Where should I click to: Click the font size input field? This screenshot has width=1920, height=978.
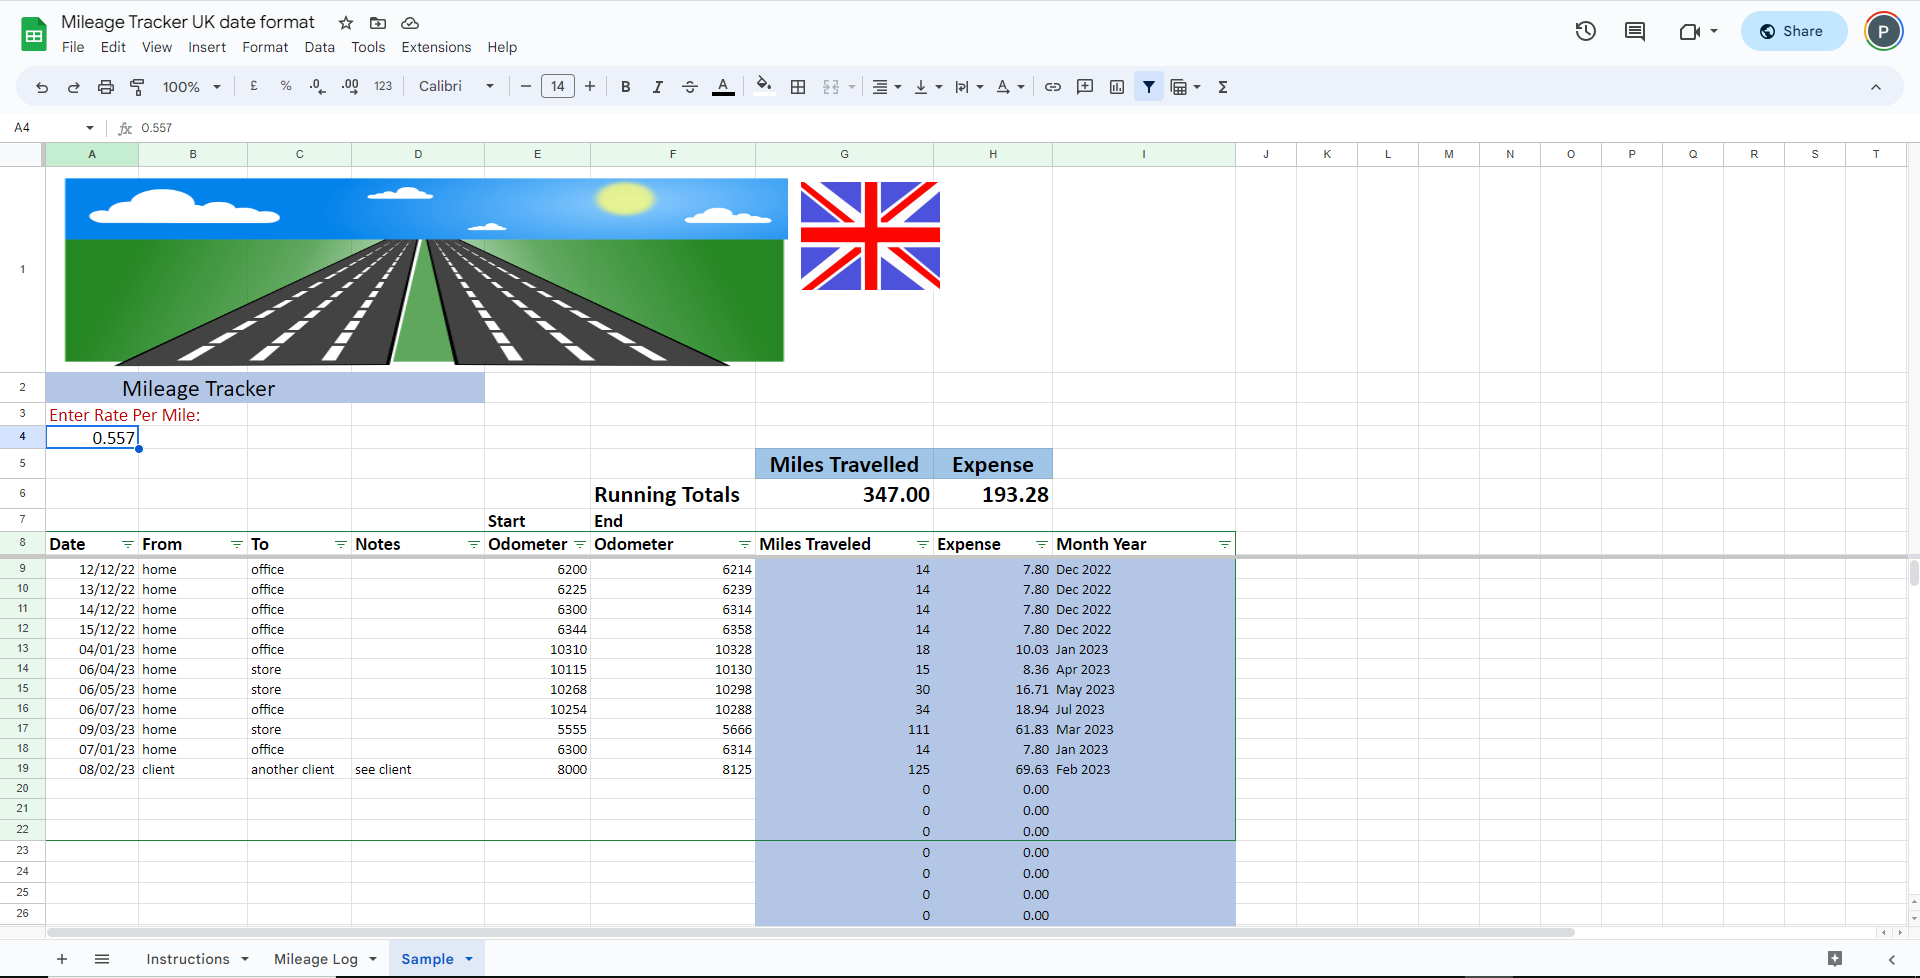tap(558, 87)
